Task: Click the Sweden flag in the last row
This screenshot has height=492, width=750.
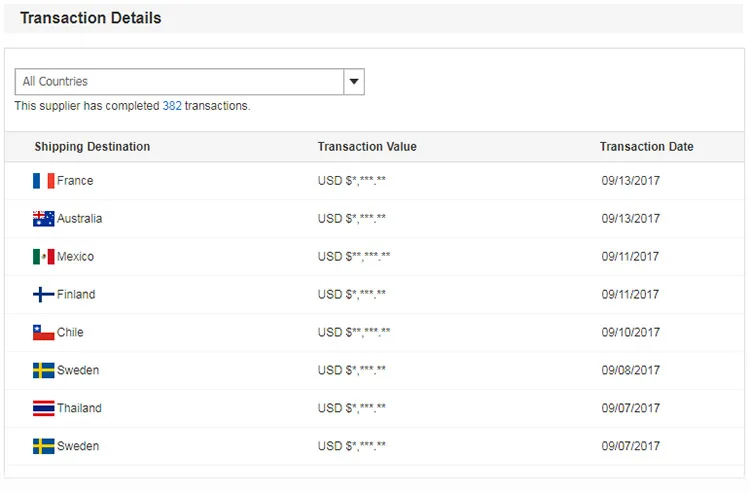Action: pos(43,446)
